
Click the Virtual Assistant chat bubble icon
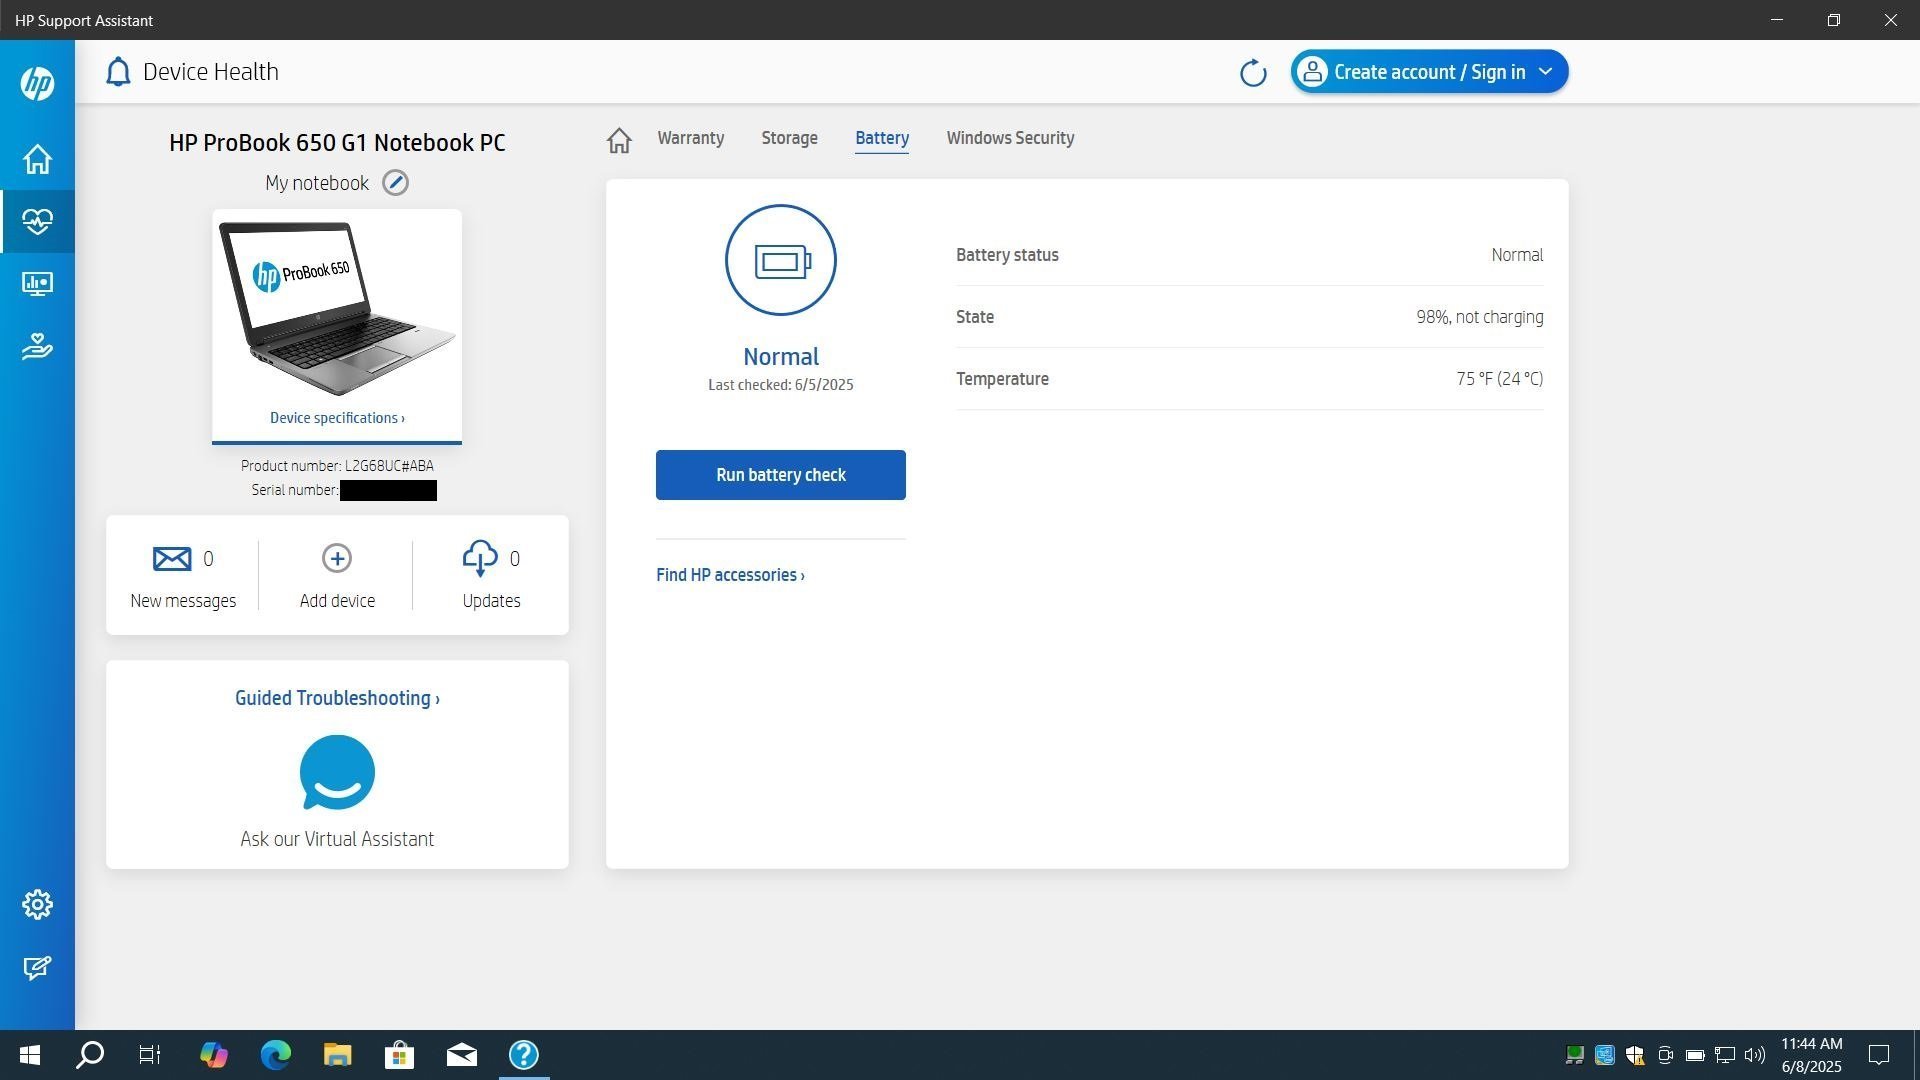coord(337,772)
